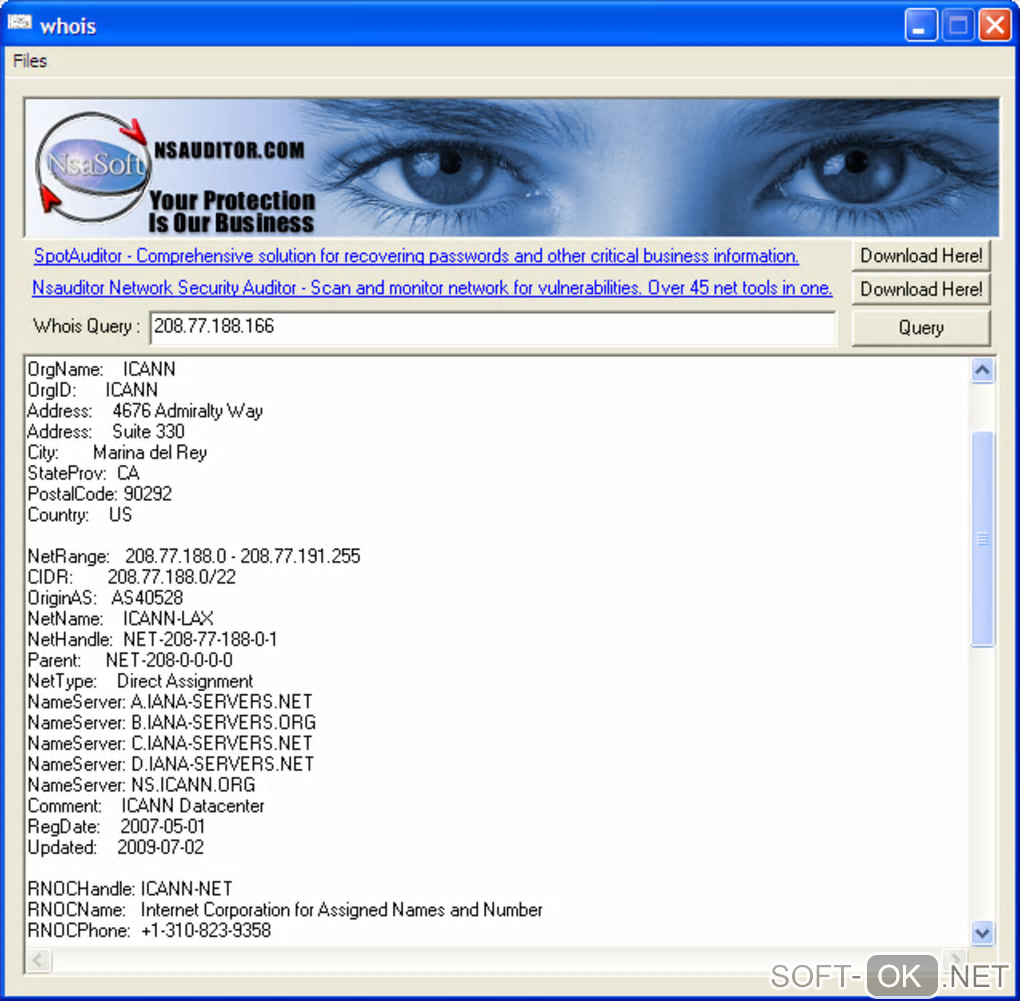Screen dimensions: 1020x1001
Task: Click the NameServer D.IANA-SERVERS.NET line
Action: coord(171,765)
